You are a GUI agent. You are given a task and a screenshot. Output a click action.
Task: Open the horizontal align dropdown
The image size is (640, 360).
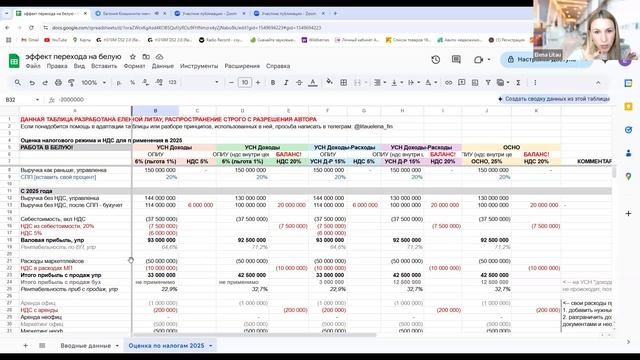[379, 82]
